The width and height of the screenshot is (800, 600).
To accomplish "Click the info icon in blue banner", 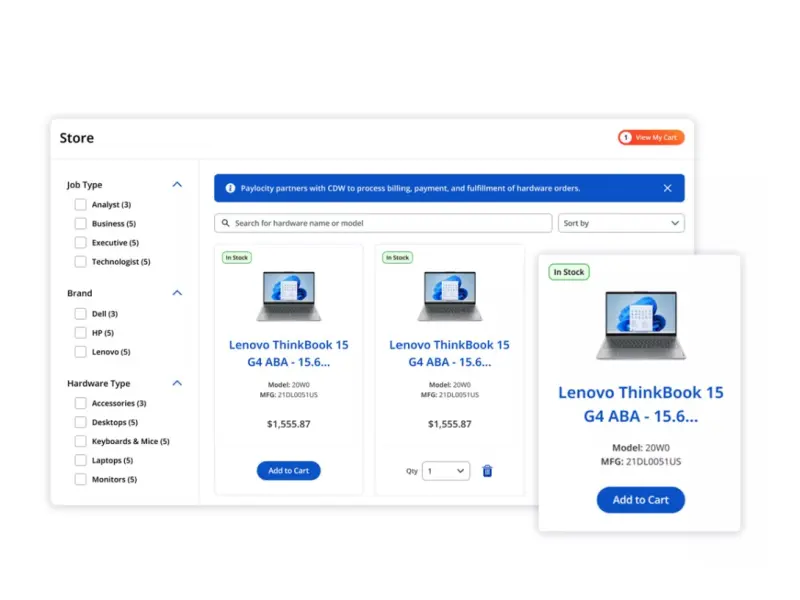I will pyautogui.click(x=230, y=188).
